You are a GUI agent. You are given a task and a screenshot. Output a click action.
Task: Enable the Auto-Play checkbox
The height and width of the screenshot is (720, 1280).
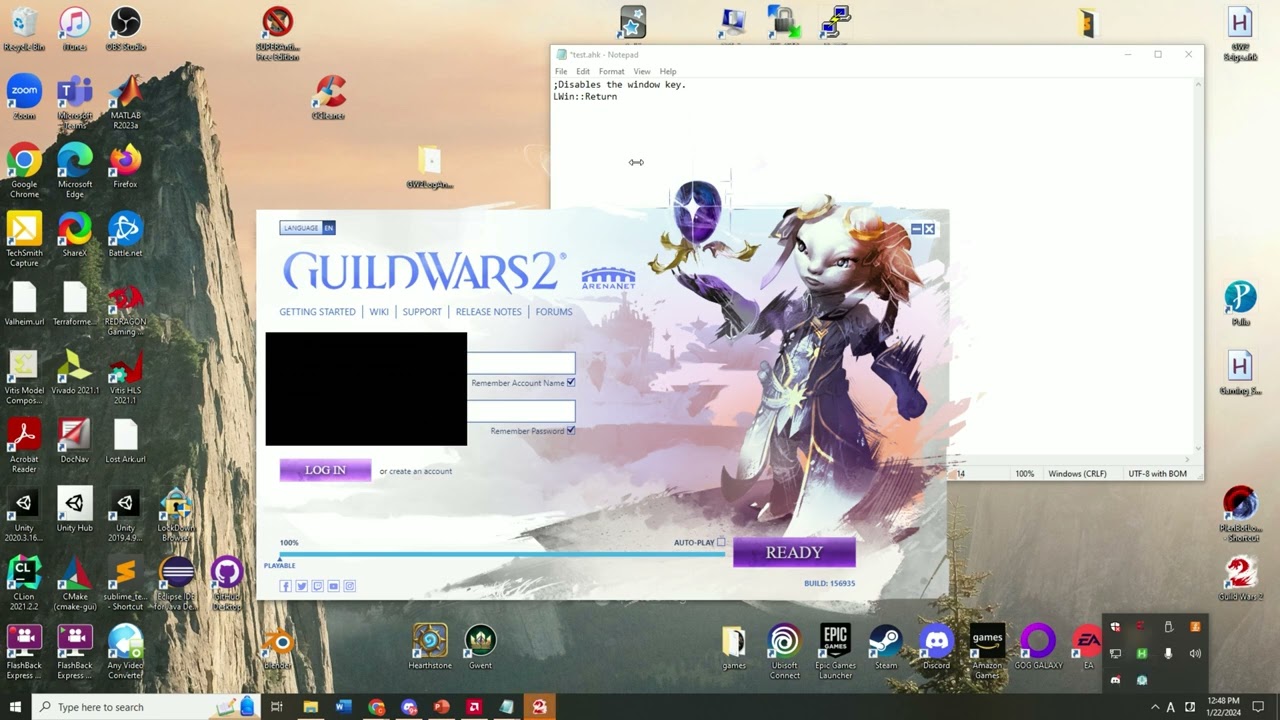pyautogui.click(x=721, y=543)
